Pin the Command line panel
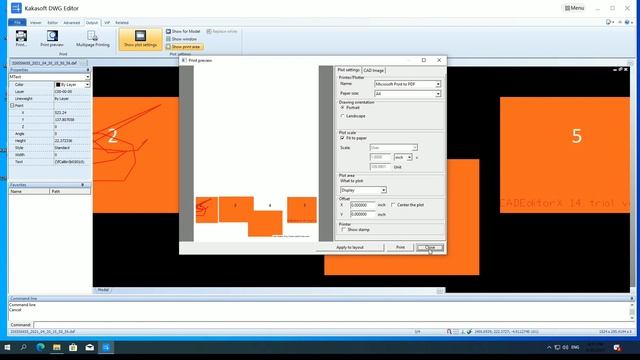 (x=632, y=298)
